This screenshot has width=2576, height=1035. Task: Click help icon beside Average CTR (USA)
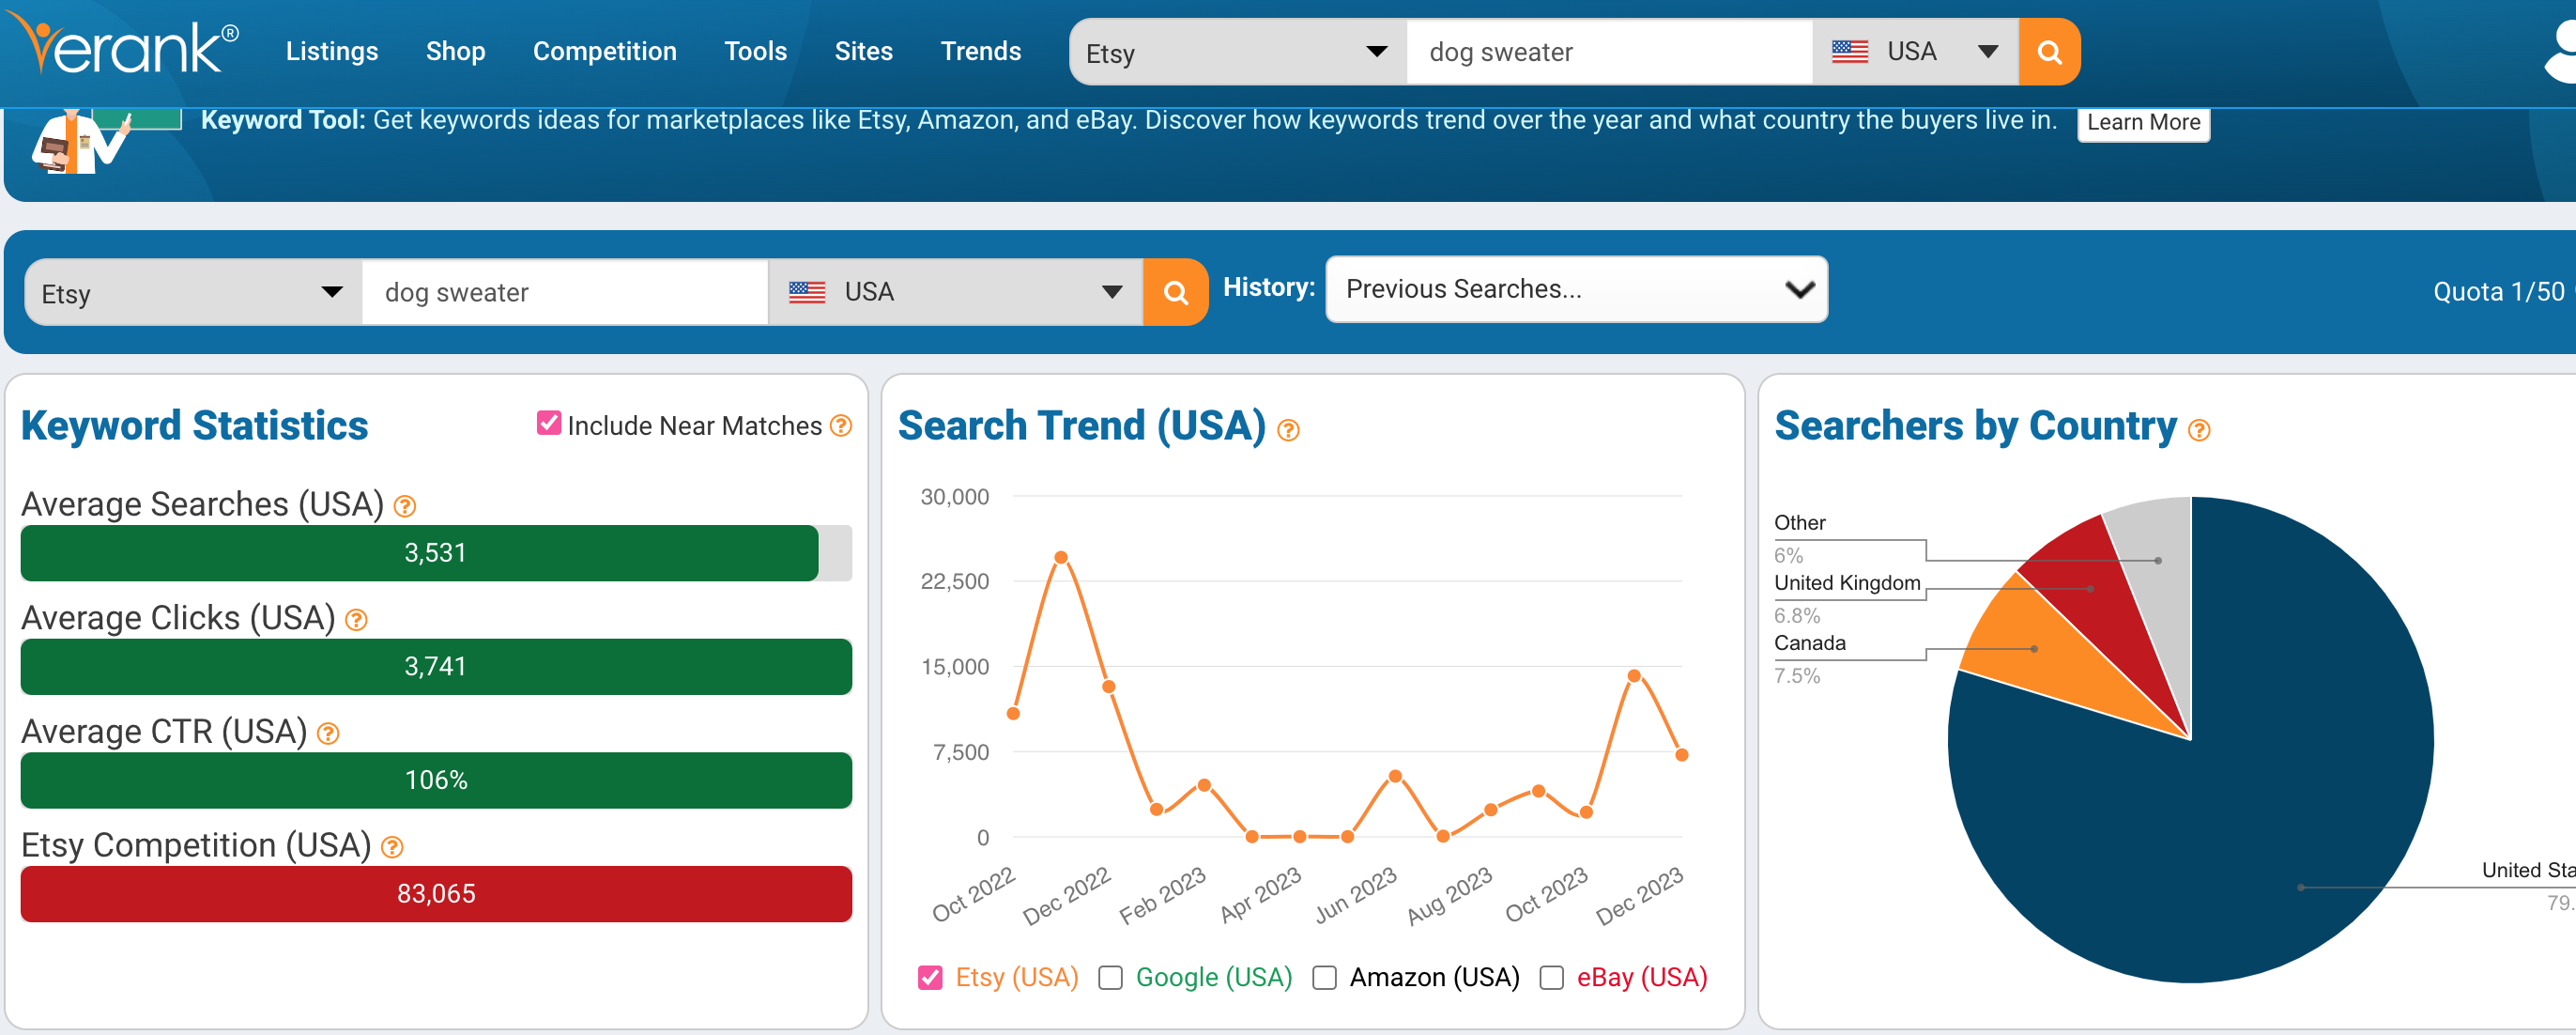[328, 734]
